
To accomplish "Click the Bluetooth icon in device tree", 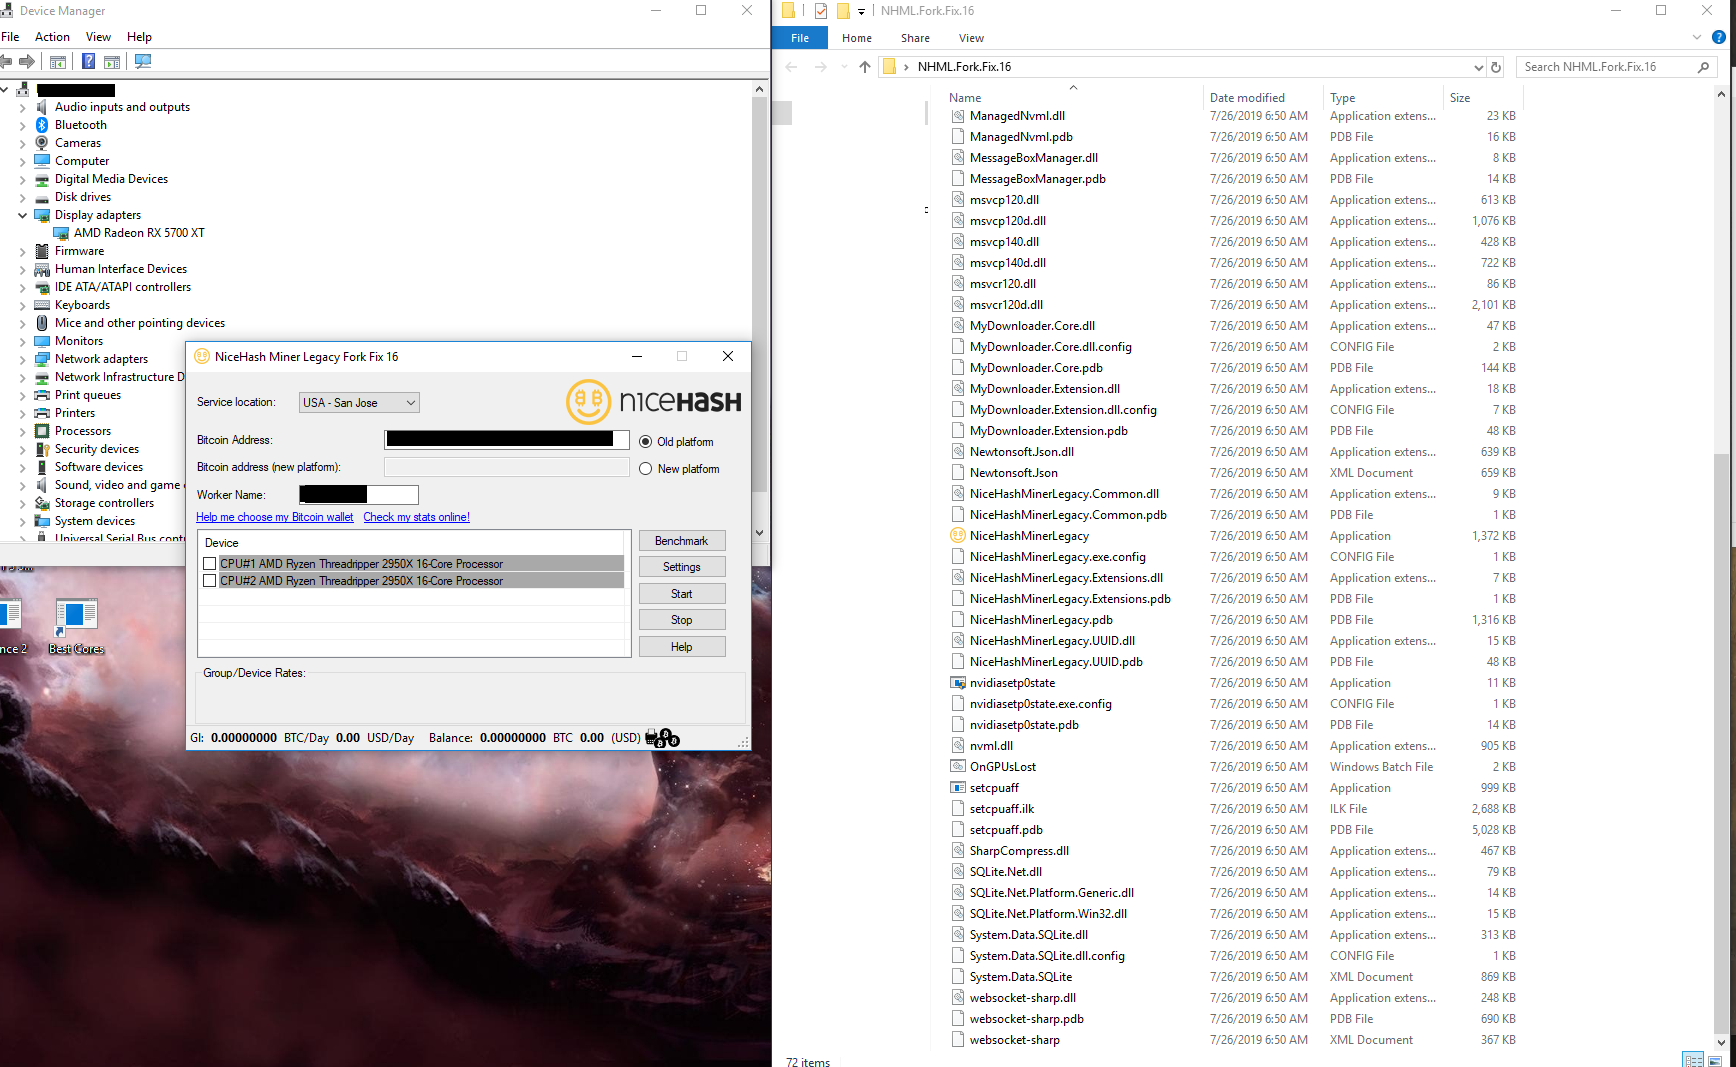I will coord(42,125).
